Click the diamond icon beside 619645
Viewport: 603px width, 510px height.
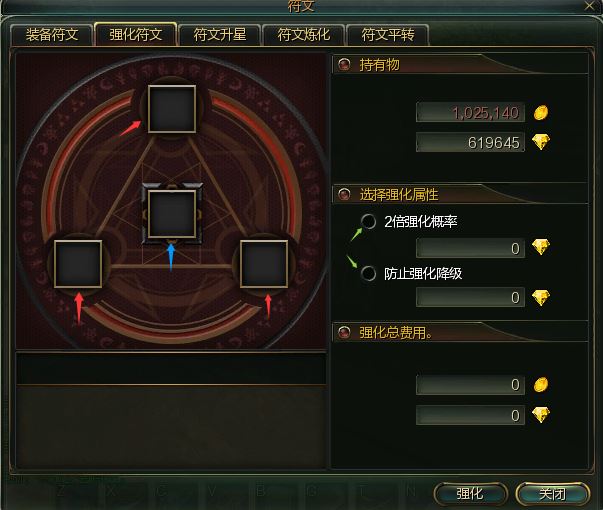pyautogui.click(x=541, y=142)
